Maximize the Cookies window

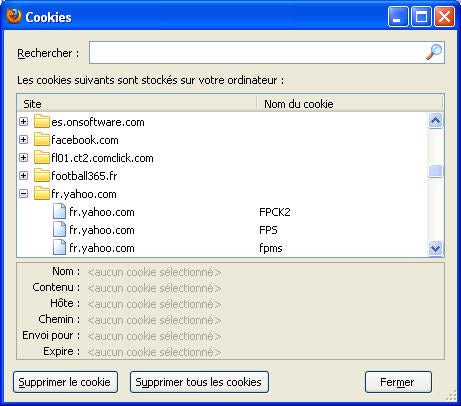tap(421, 17)
